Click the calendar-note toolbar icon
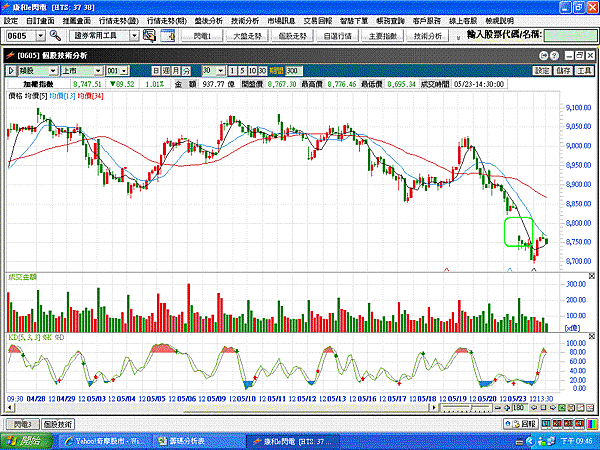 pyautogui.click(x=168, y=36)
